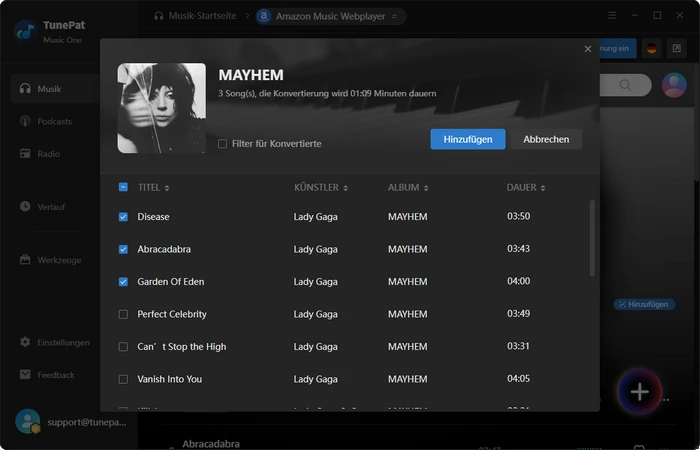Sort list by KÜNSTLER column
Image resolution: width=700 pixels, height=450 pixels.
321,188
